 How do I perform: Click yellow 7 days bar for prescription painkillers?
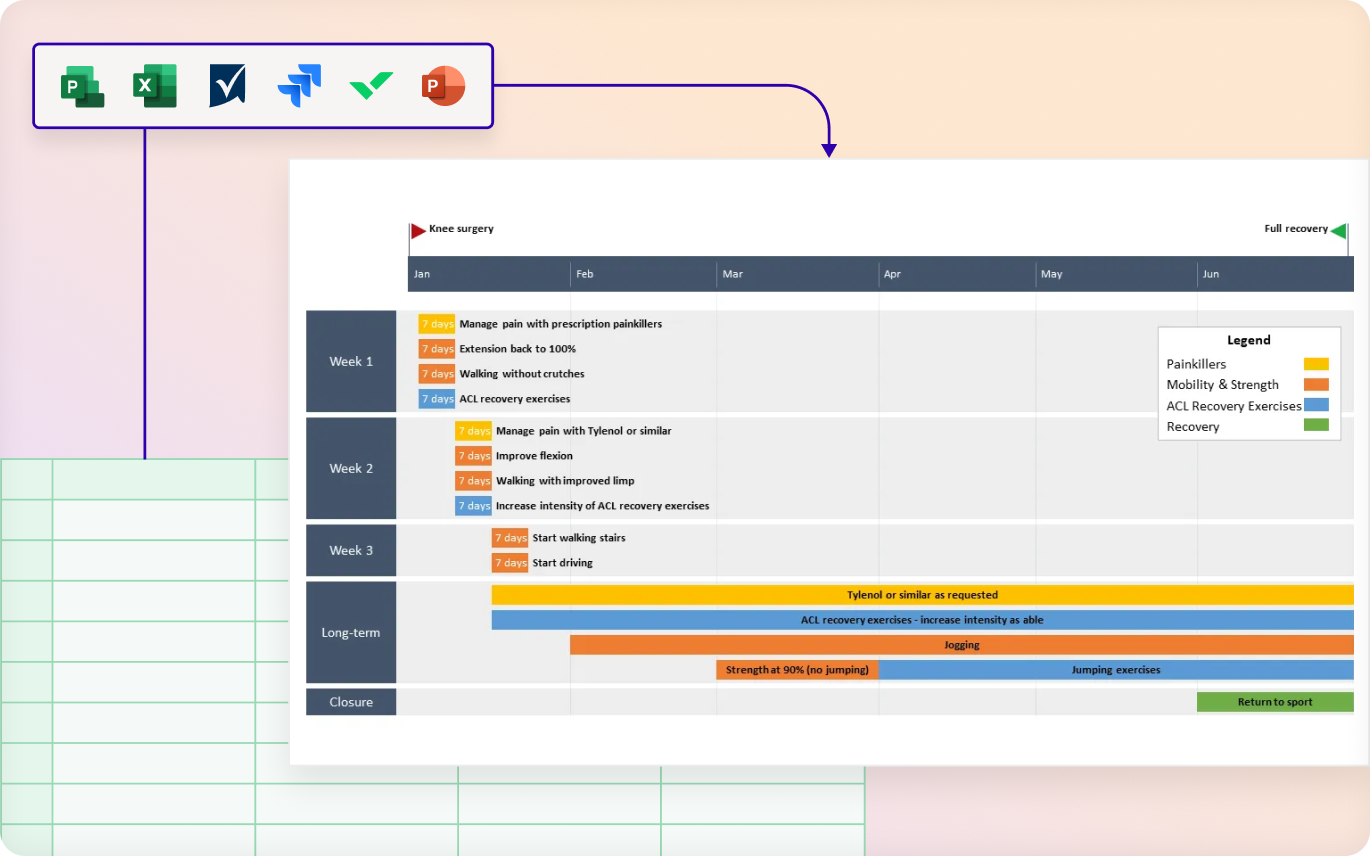point(437,324)
